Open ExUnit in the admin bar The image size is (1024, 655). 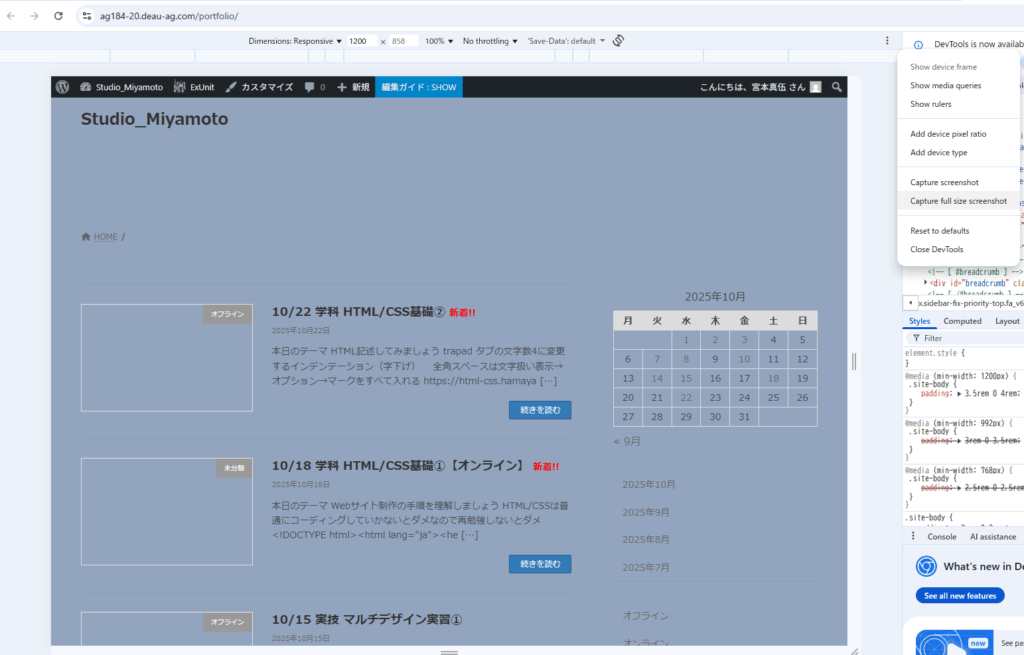(x=194, y=87)
